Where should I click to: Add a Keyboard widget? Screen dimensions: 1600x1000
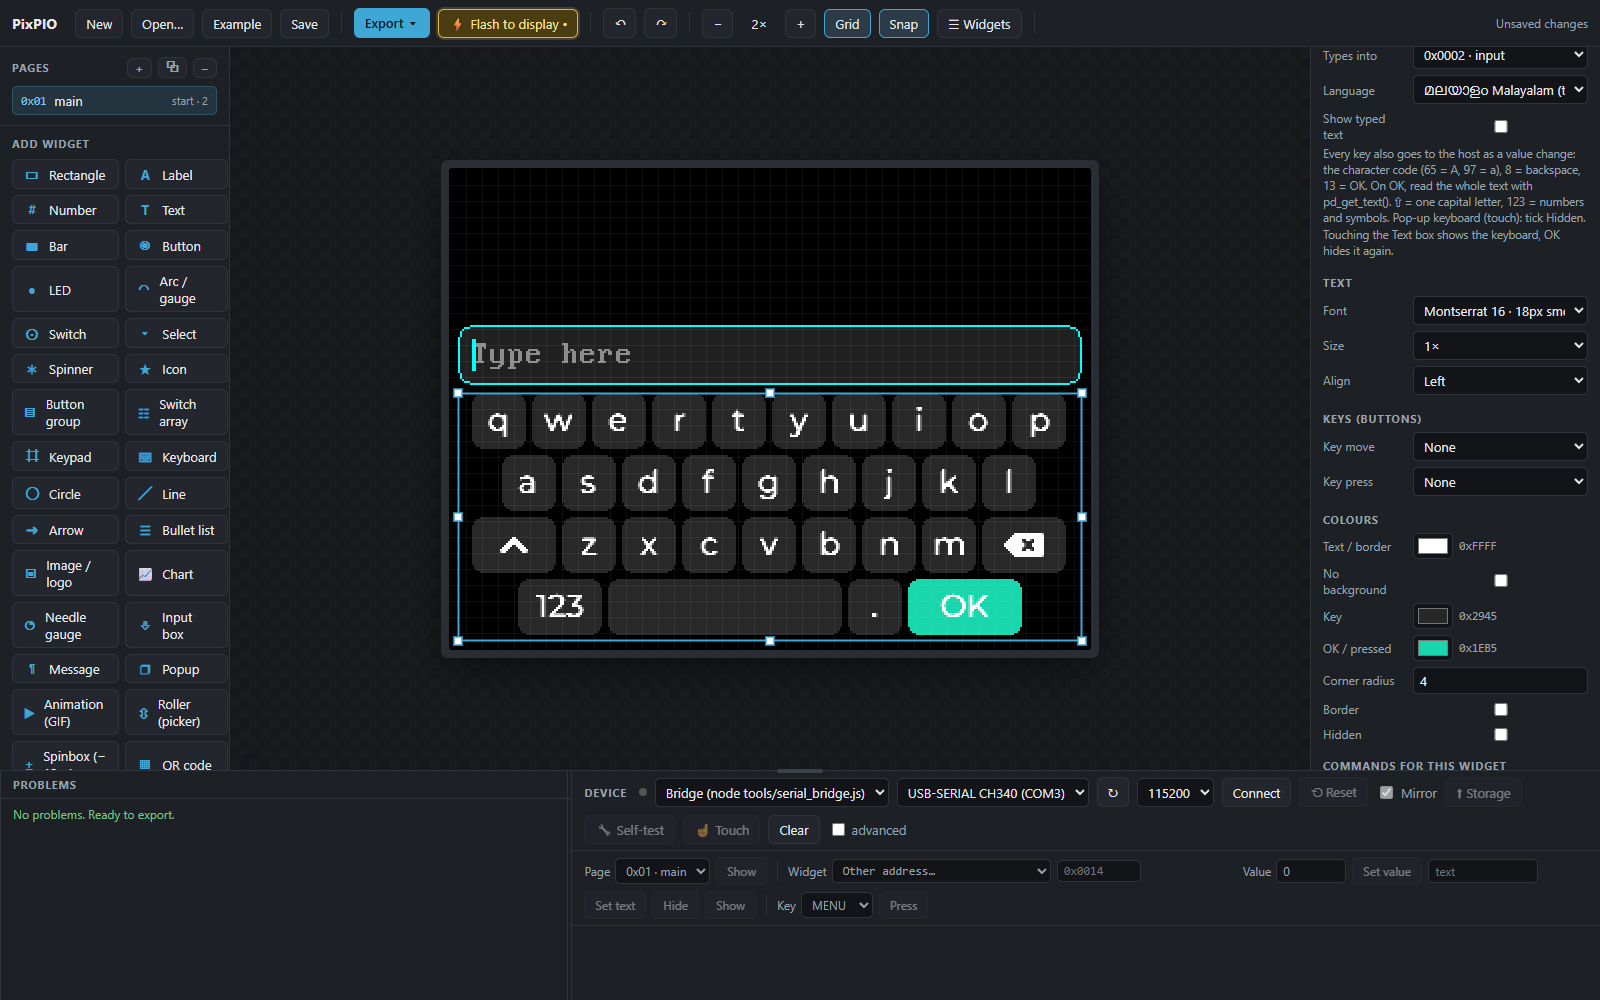(177, 457)
